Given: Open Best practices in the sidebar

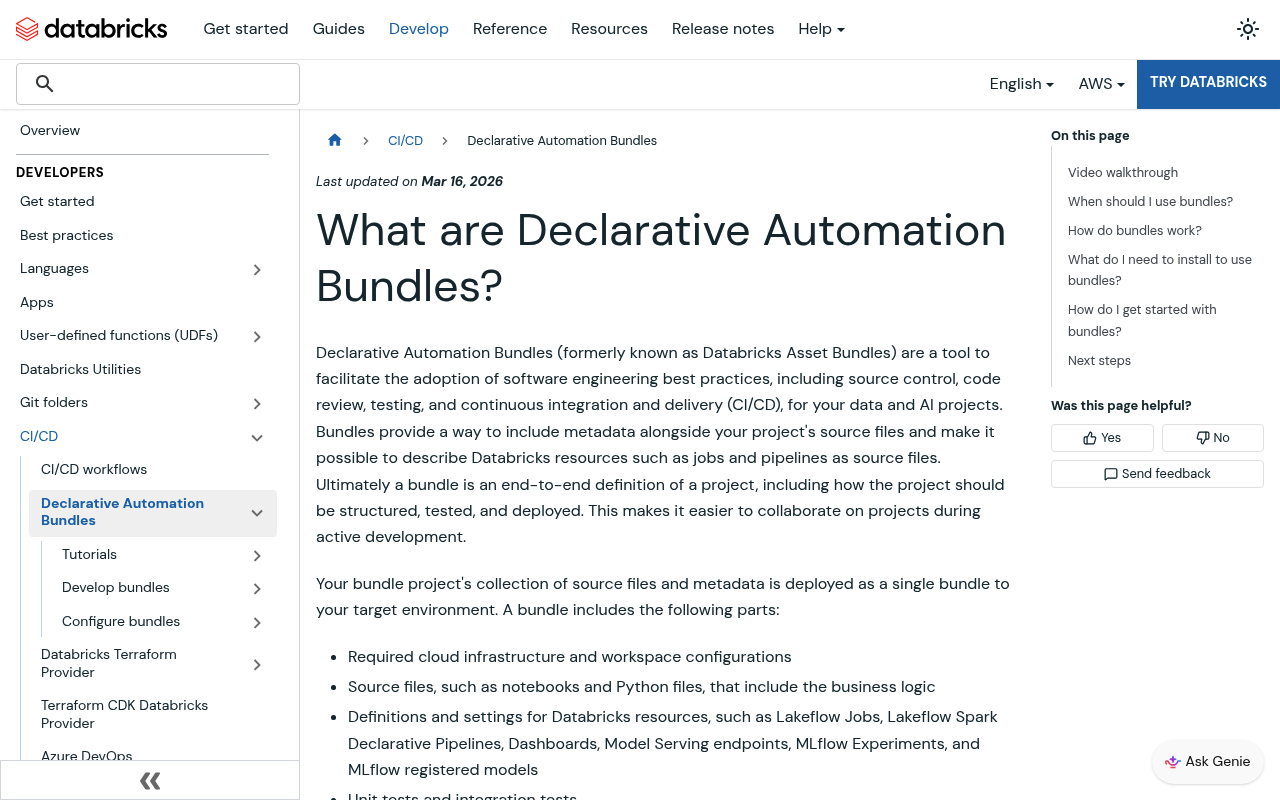Looking at the screenshot, I should coord(67,235).
